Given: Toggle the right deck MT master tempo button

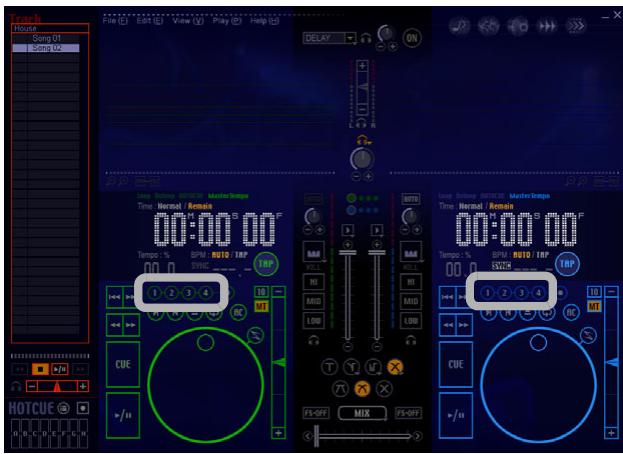Looking at the screenshot, I should point(594,306).
